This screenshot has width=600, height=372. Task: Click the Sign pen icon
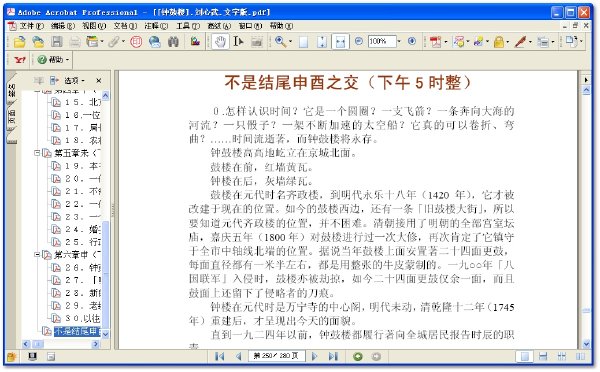pos(520,41)
